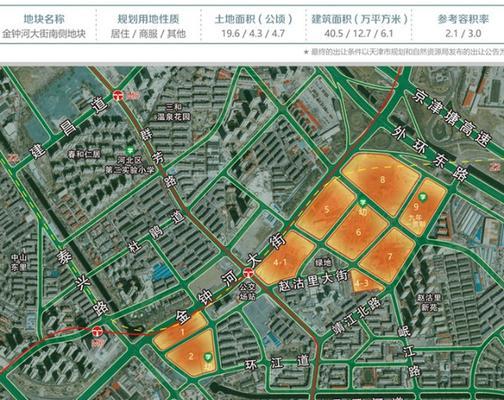Click the 绿地 label near plot 4-1
The image size is (504, 400).
tap(323, 263)
